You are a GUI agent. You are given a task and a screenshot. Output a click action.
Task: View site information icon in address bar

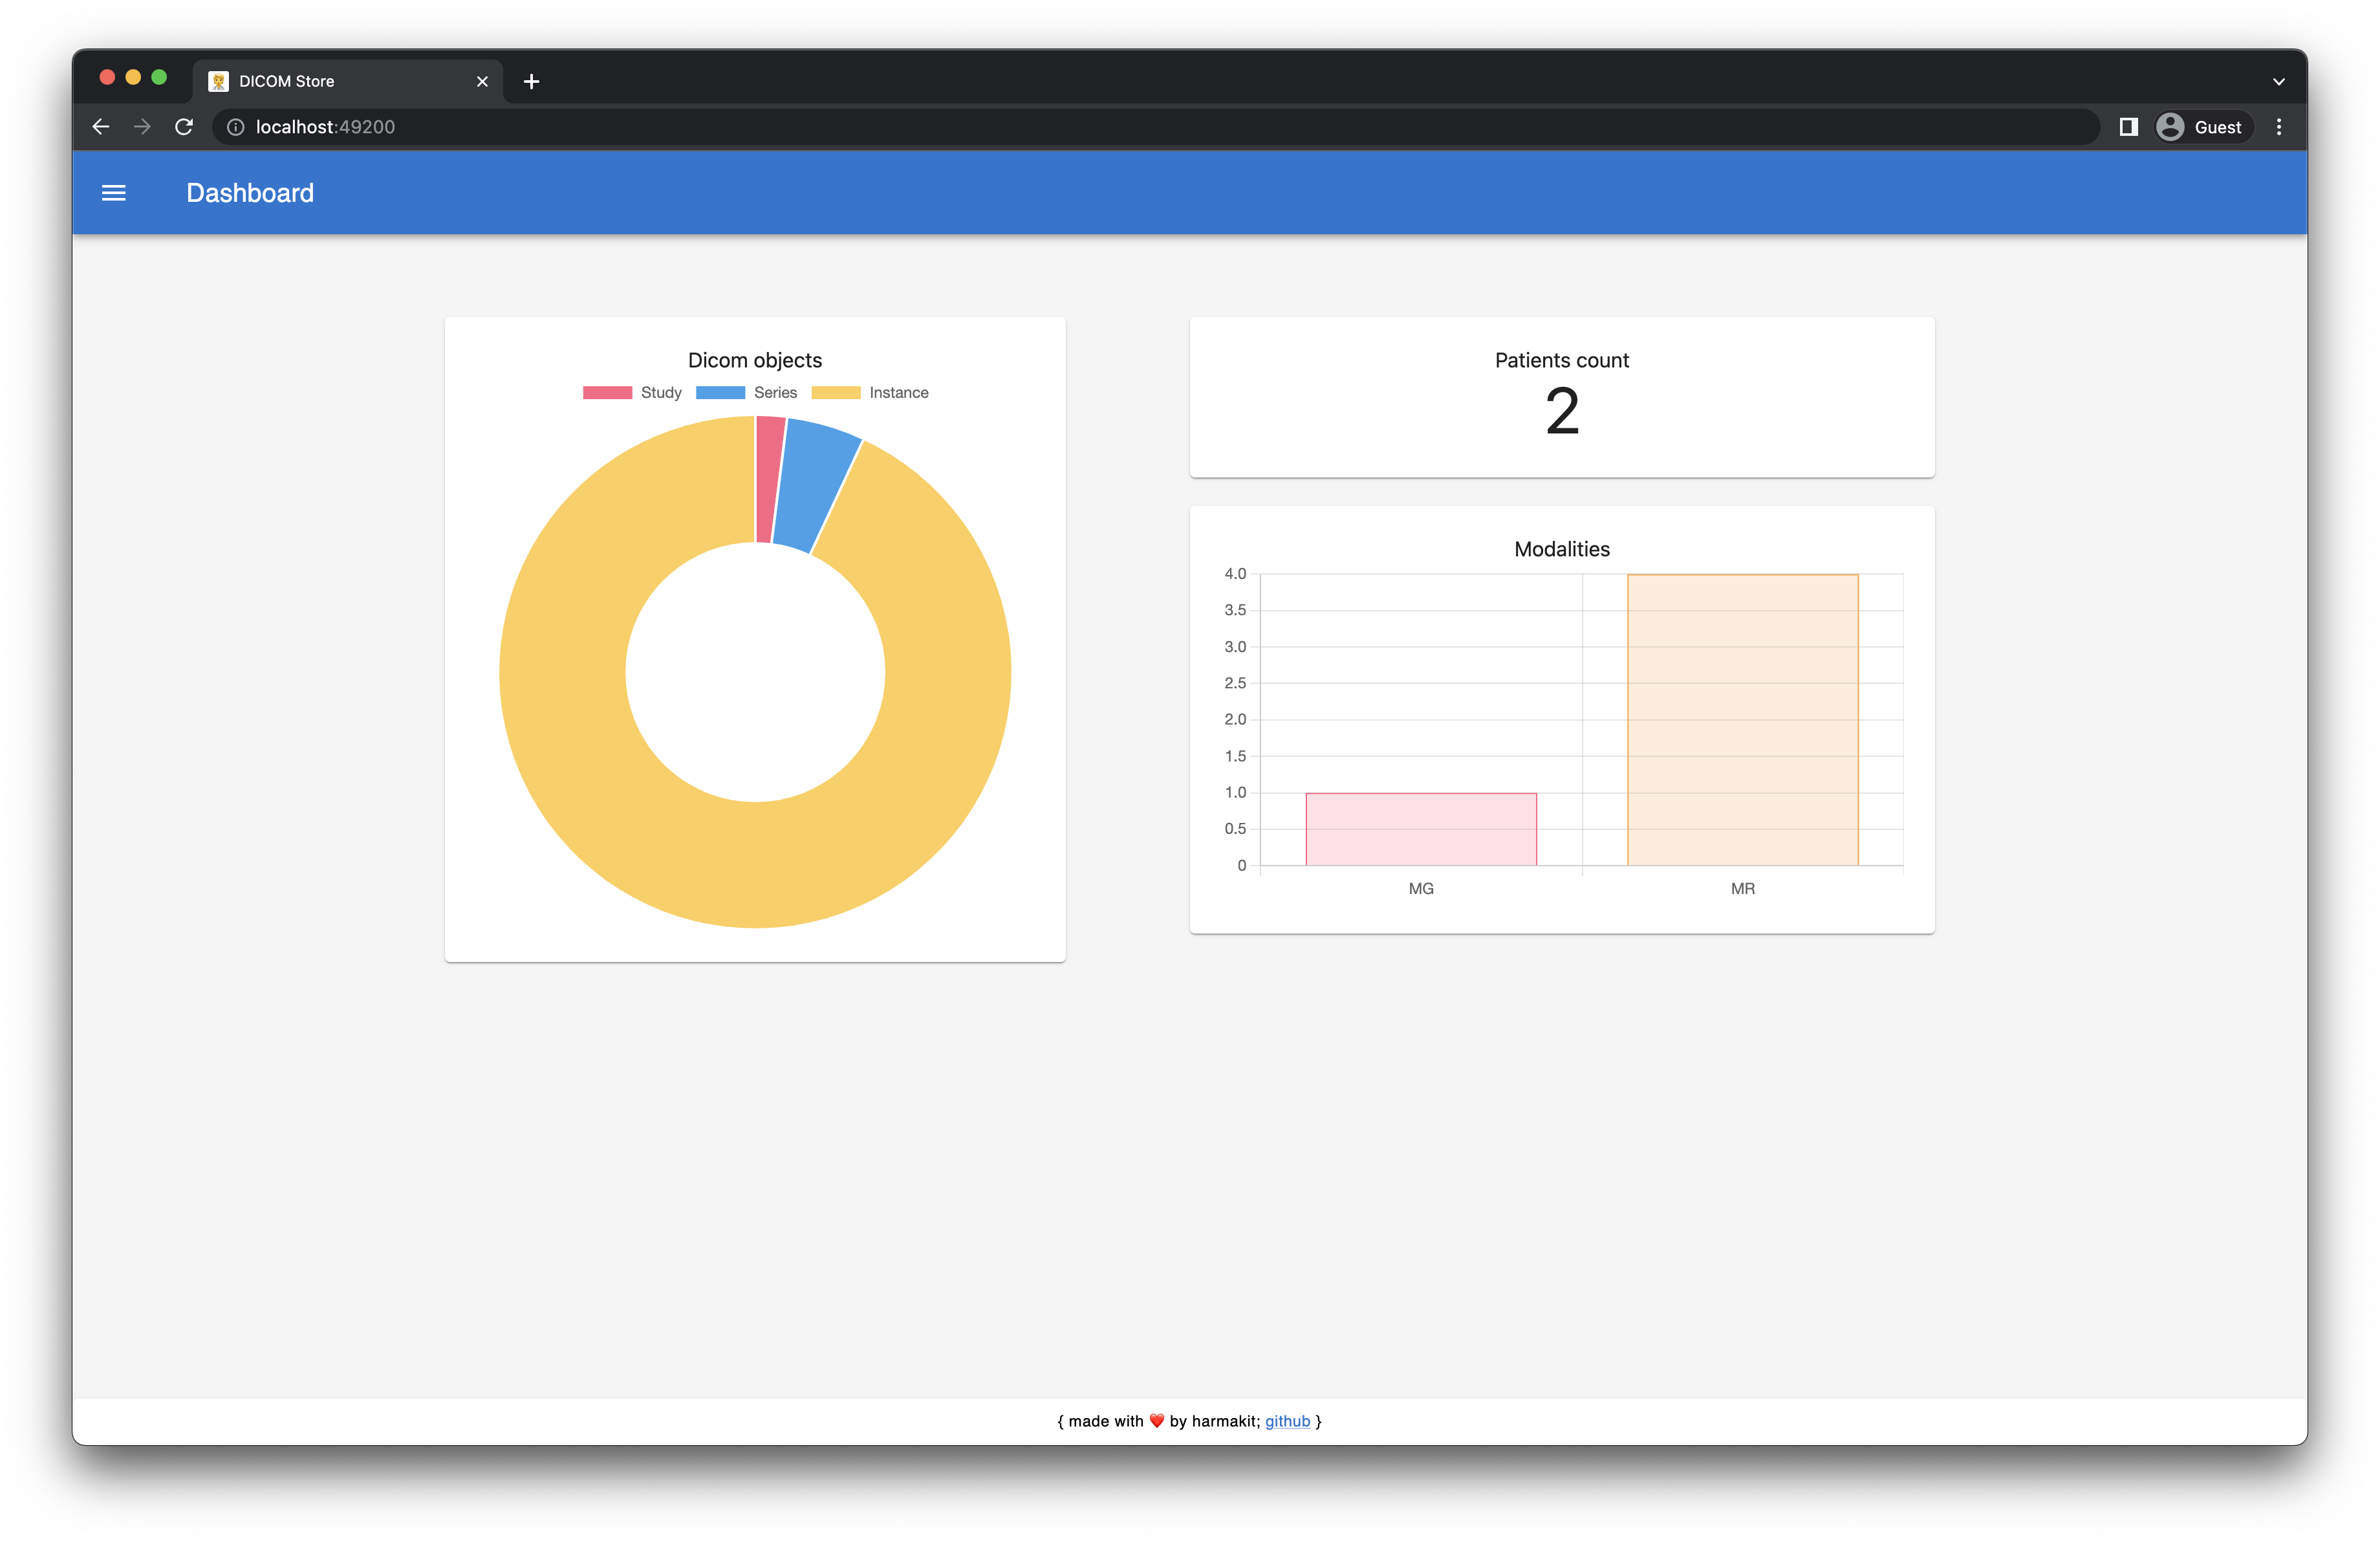point(236,127)
